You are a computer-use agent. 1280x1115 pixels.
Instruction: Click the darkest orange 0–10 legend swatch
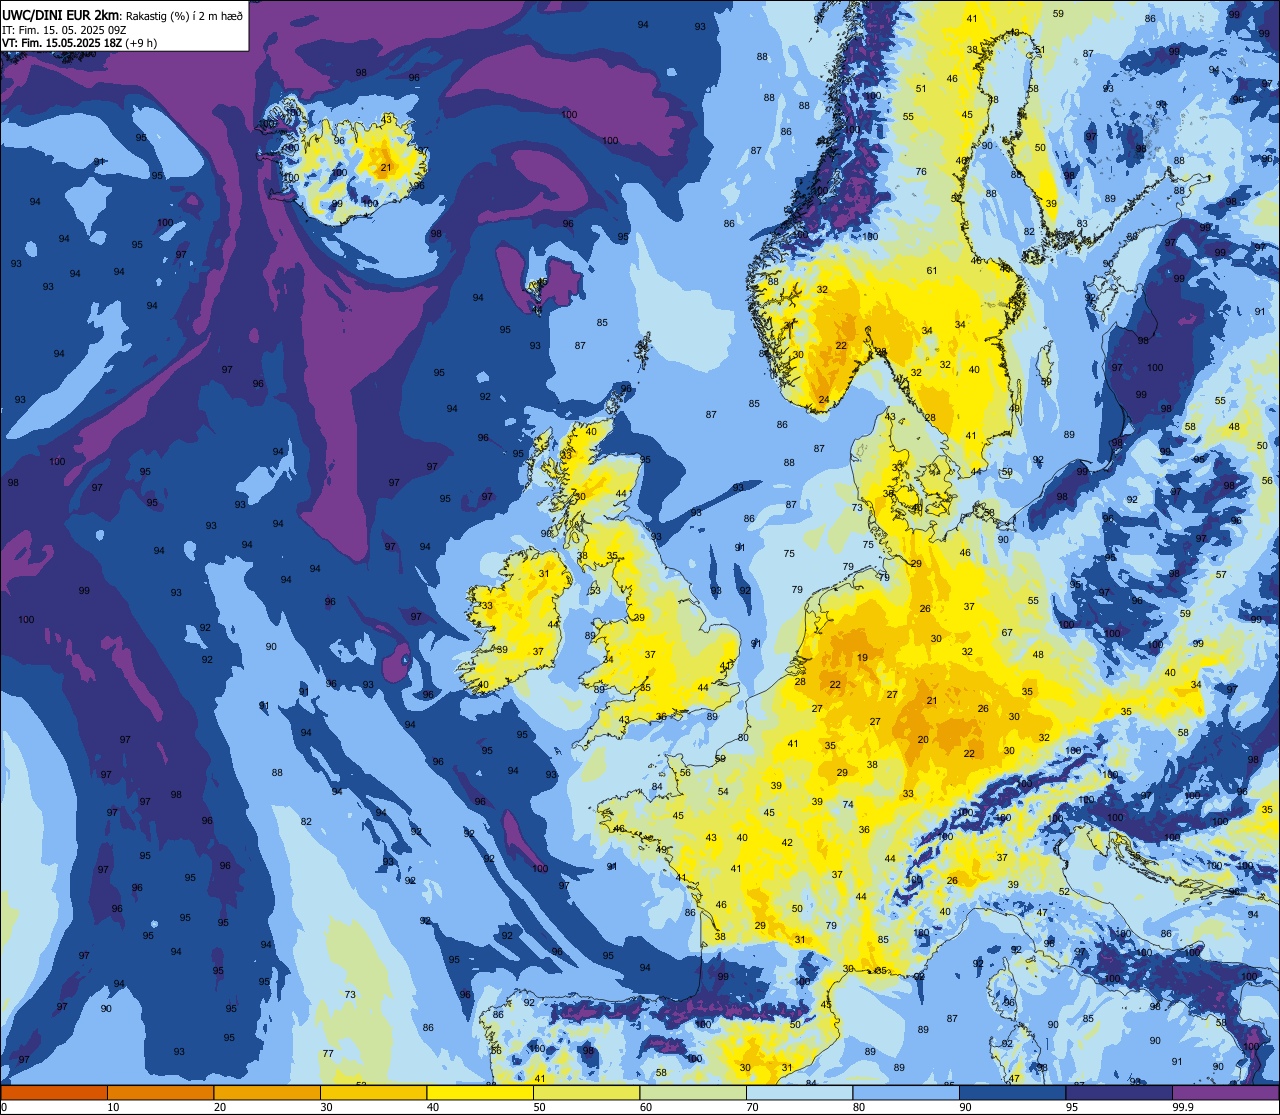click(x=54, y=1092)
